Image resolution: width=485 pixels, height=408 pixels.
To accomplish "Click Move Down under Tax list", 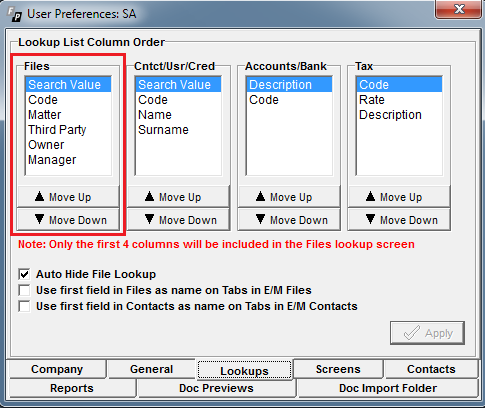I will (399, 220).
